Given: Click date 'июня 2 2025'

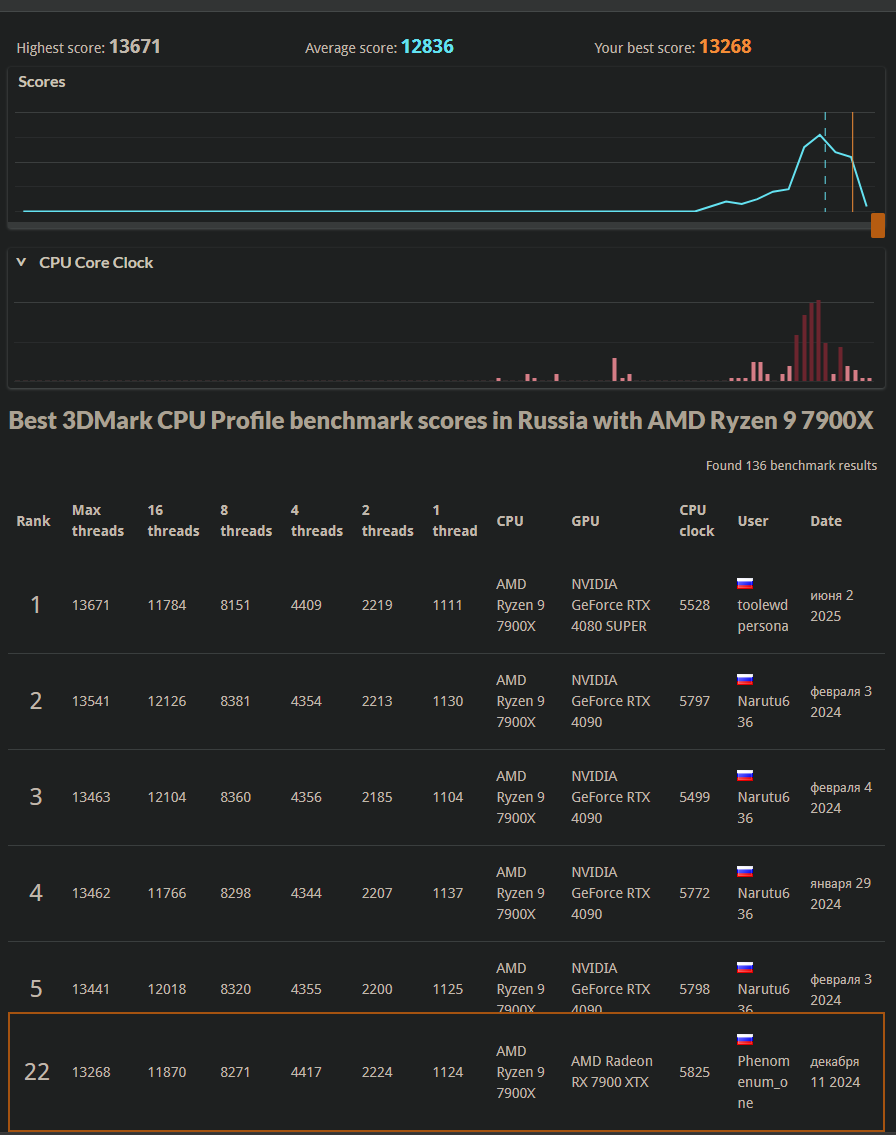Looking at the screenshot, I should tap(832, 605).
